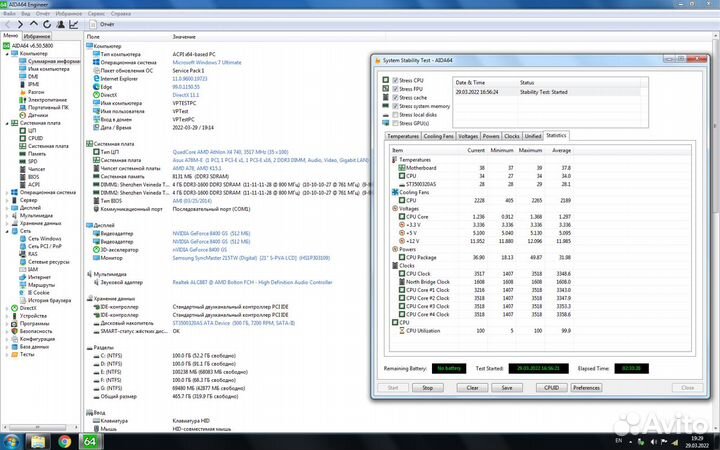Toggle the Stress cache checkbox
The height and width of the screenshot is (450, 720).
click(x=395, y=98)
